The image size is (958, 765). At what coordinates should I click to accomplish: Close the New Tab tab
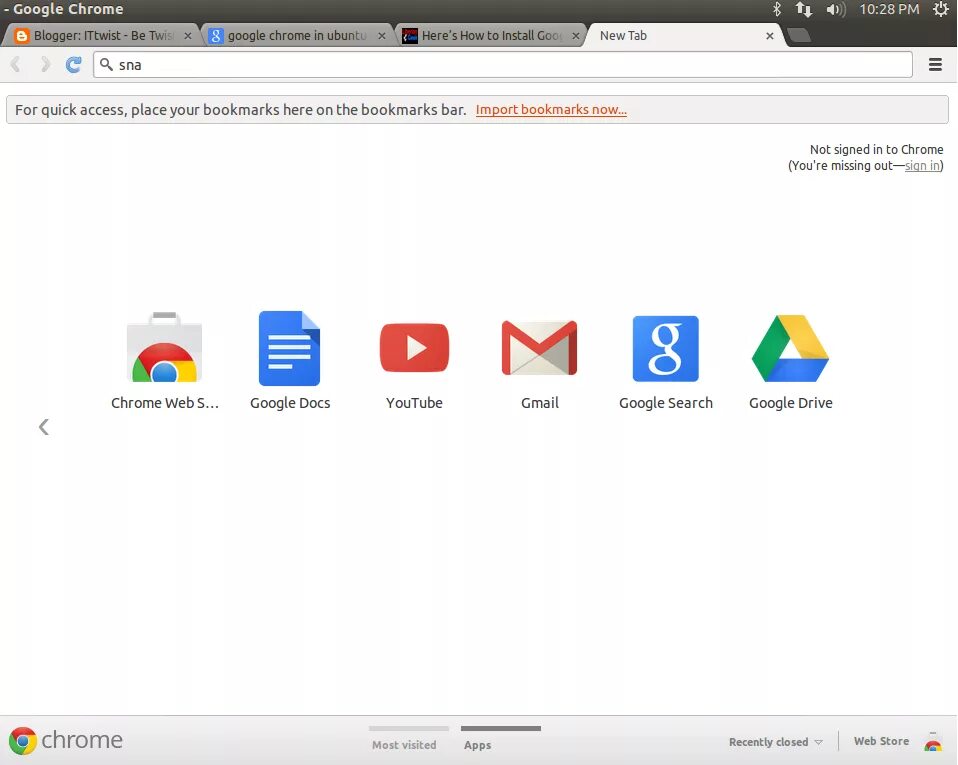(770, 36)
